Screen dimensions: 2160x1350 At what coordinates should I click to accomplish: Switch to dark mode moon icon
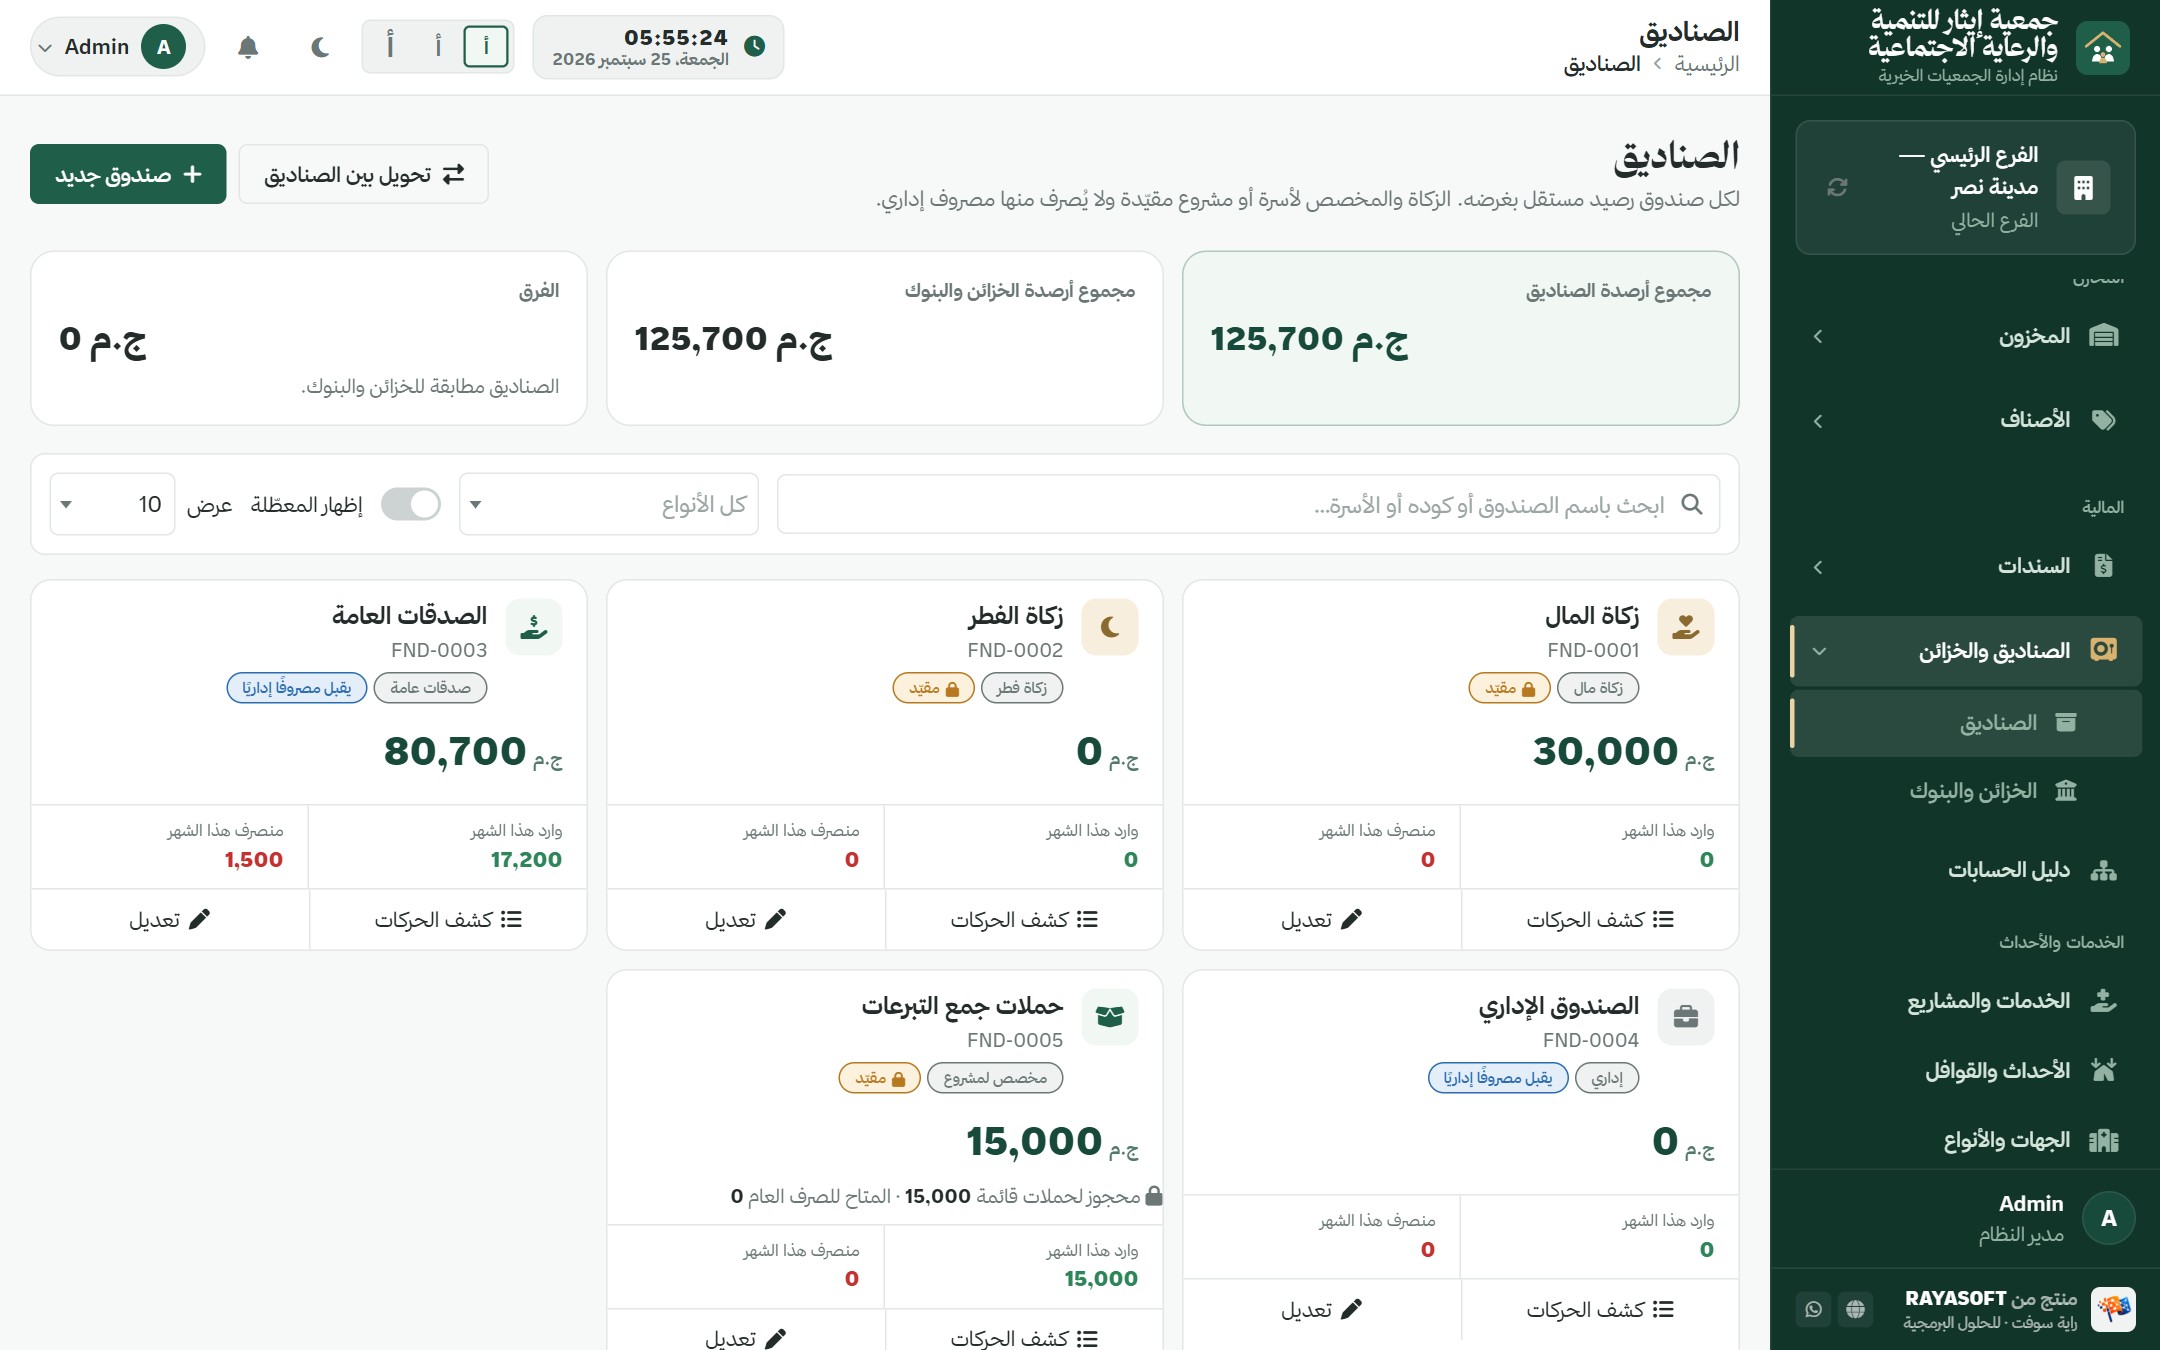(320, 47)
